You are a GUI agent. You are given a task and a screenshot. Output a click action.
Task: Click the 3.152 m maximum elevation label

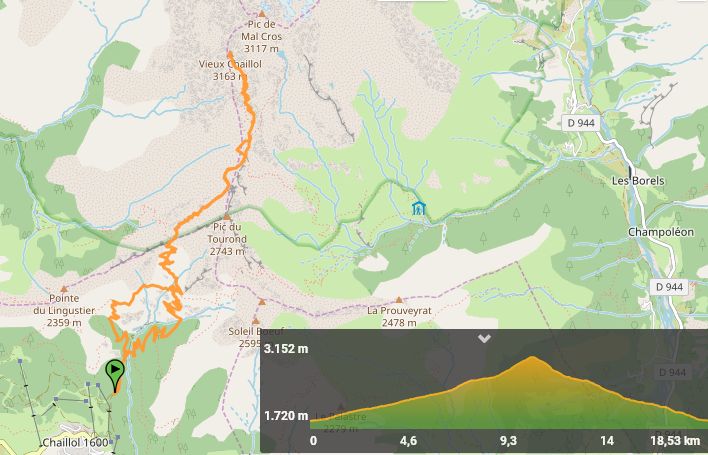286,348
